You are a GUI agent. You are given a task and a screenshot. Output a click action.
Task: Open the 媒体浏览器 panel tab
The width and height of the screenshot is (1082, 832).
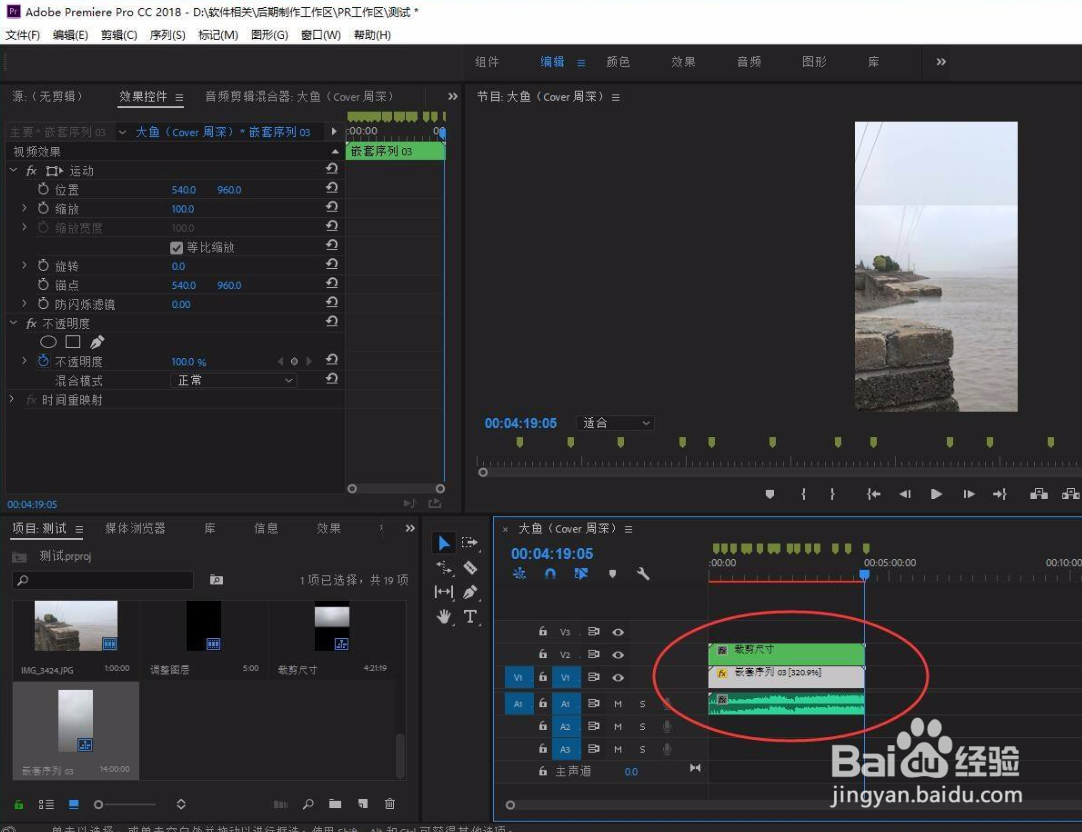coord(135,528)
